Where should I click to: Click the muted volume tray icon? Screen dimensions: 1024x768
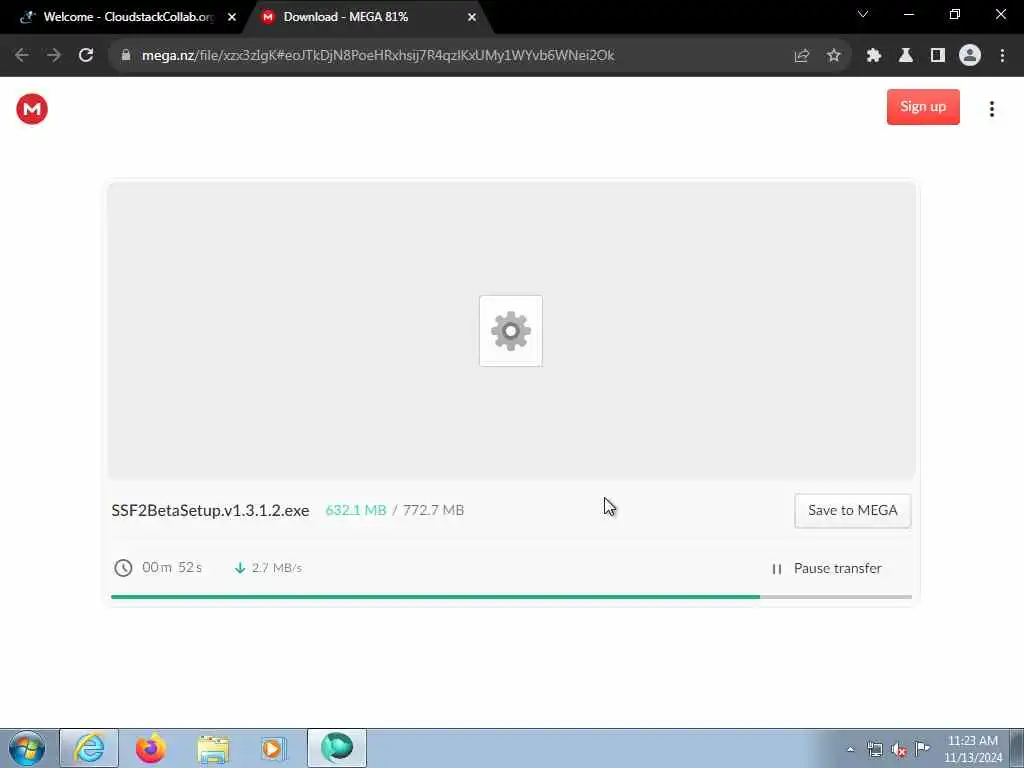point(899,750)
